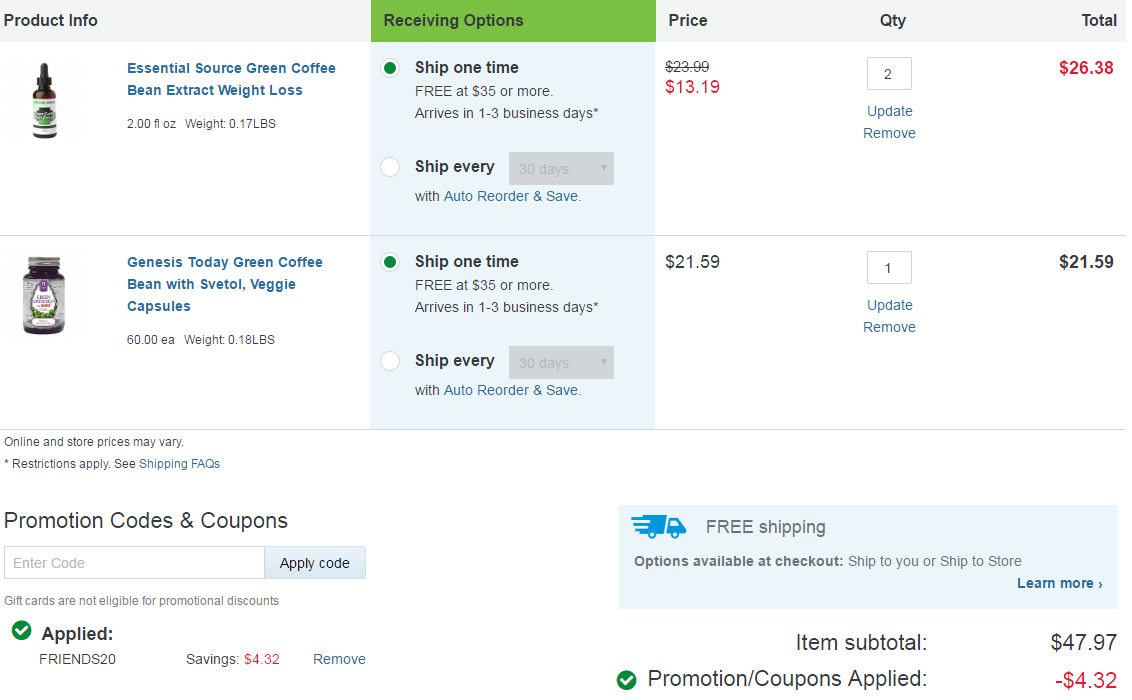Open Genesis Today Green Coffee bottle image
Viewport: 1132px width, 700px height.
coord(45,296)
